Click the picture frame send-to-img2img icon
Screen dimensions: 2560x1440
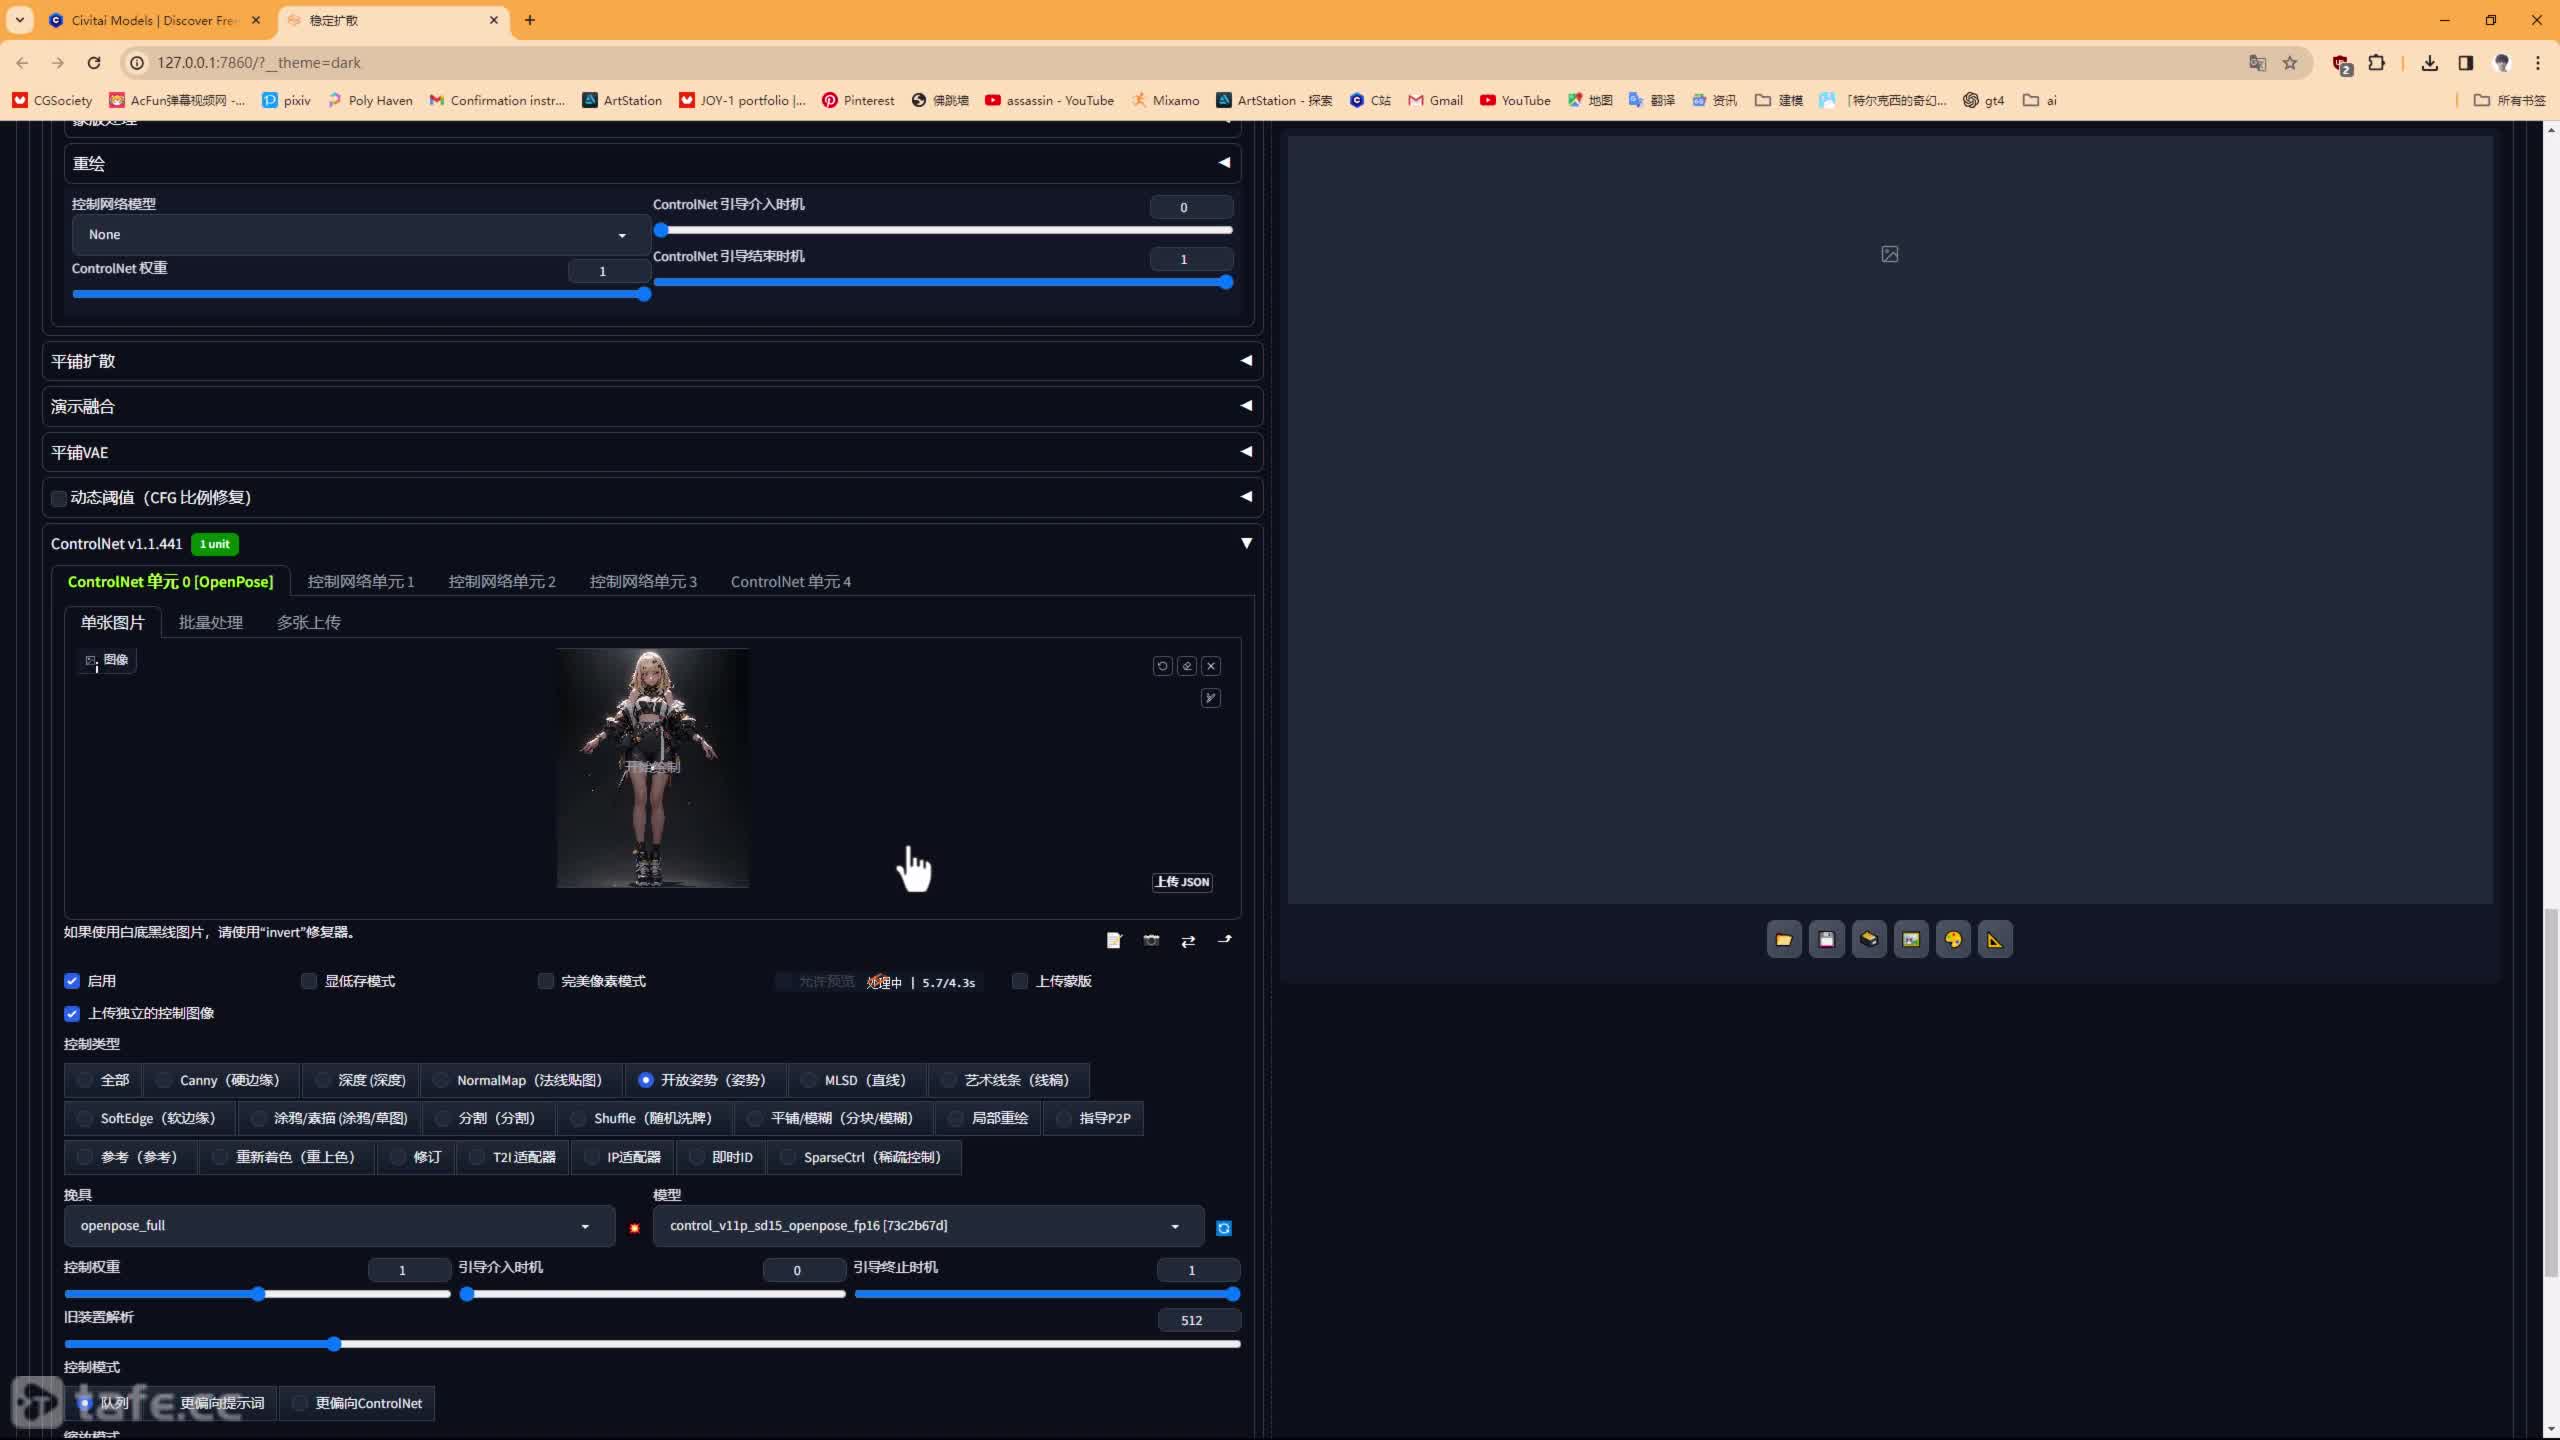point(1911,940)
